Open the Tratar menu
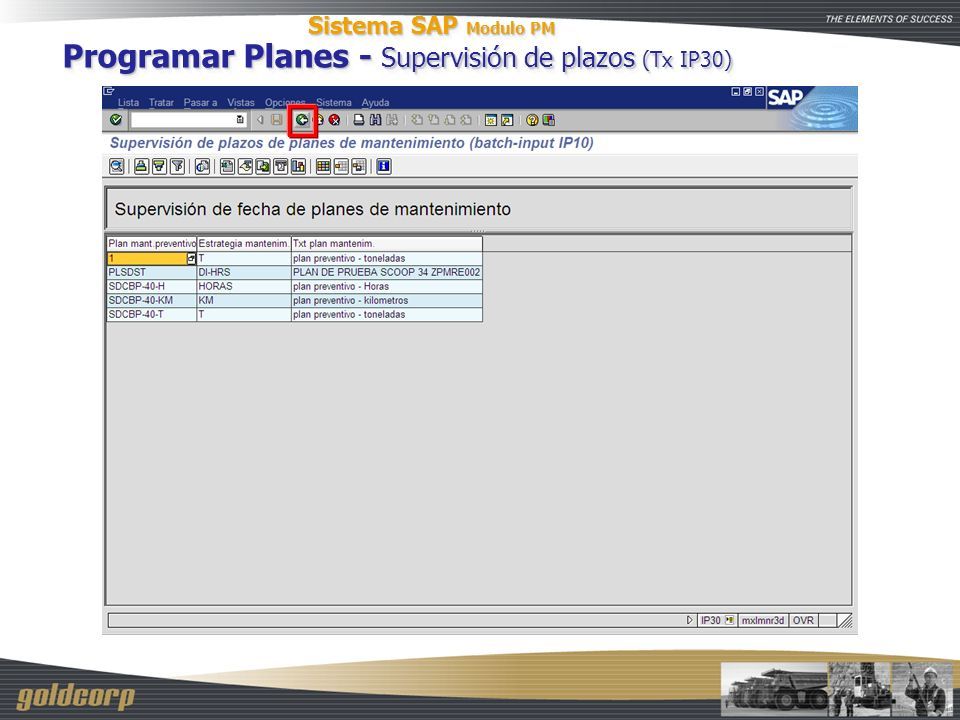 pyautogui.click(x=161, y=102)
